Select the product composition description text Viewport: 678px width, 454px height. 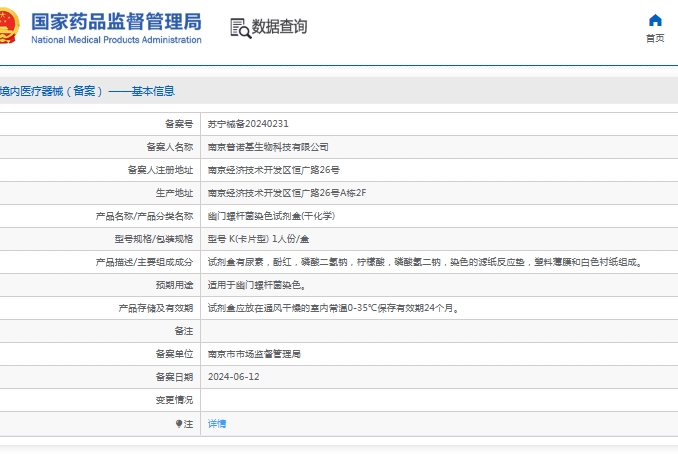click(x=425, y=262)
